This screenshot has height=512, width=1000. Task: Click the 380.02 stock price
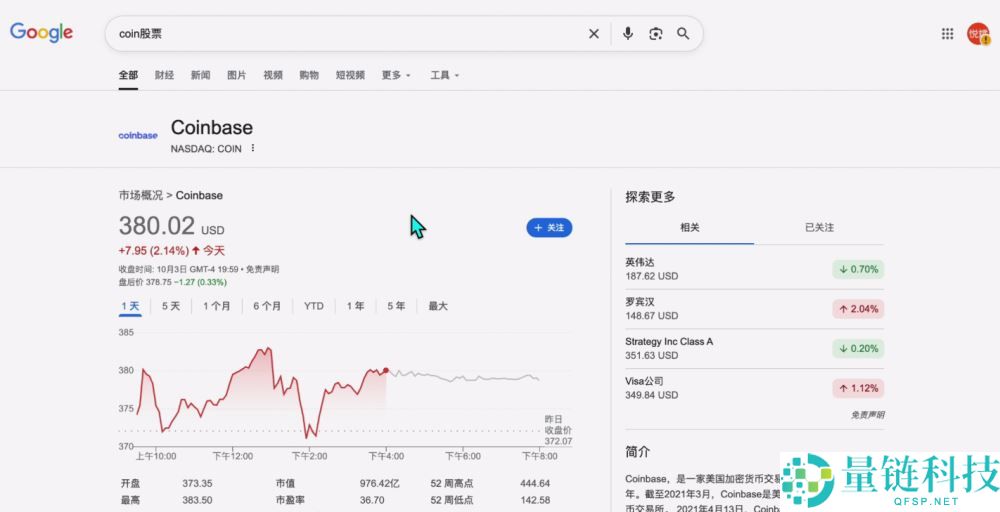click(x=157, y=226)
